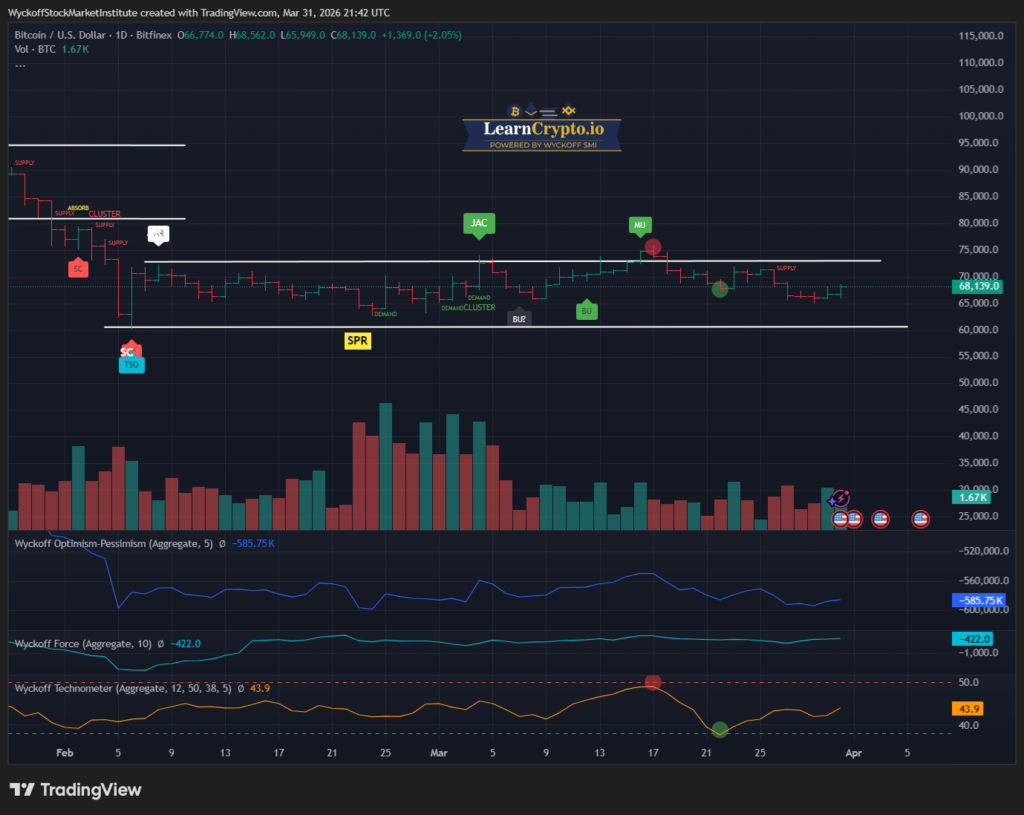Click the green circle marker on price chart
Image resolution: width=1024 pixels, height=815 pixels.
(x=720, y=289)
